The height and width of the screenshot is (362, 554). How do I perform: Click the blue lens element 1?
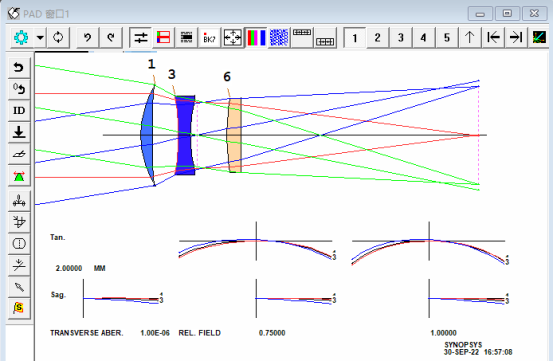pyautogui.click(x=148, y=135)
